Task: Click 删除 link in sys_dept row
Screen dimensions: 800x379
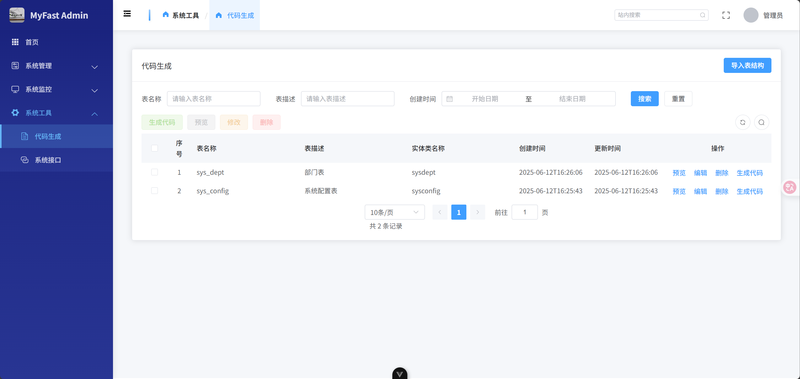Action: [722, 173]
